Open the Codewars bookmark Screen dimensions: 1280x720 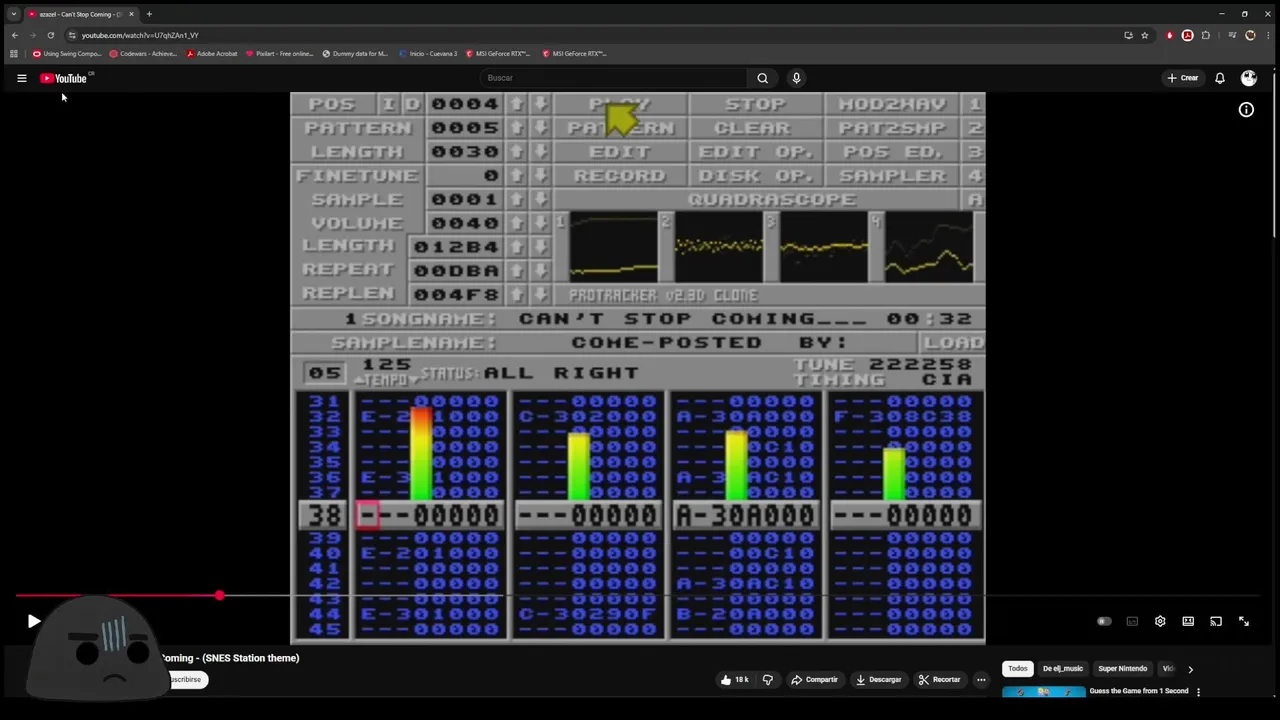point(143,54)
